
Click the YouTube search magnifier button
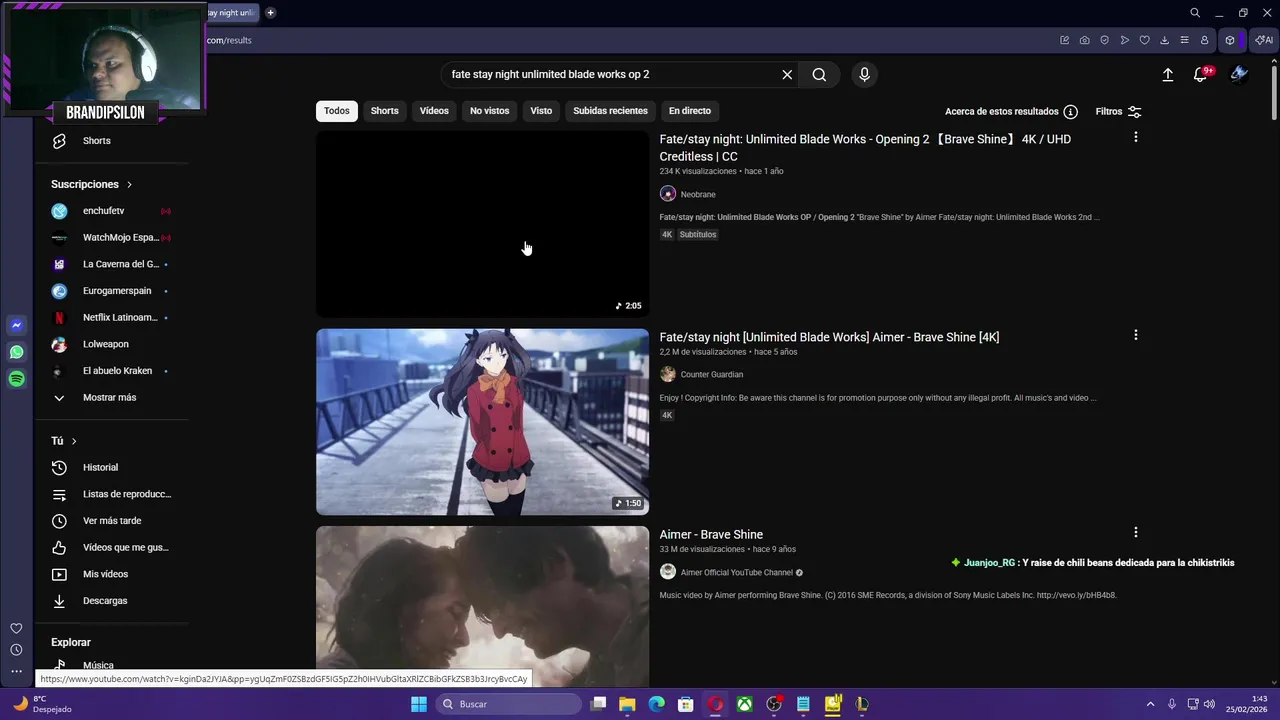[819, 74]
